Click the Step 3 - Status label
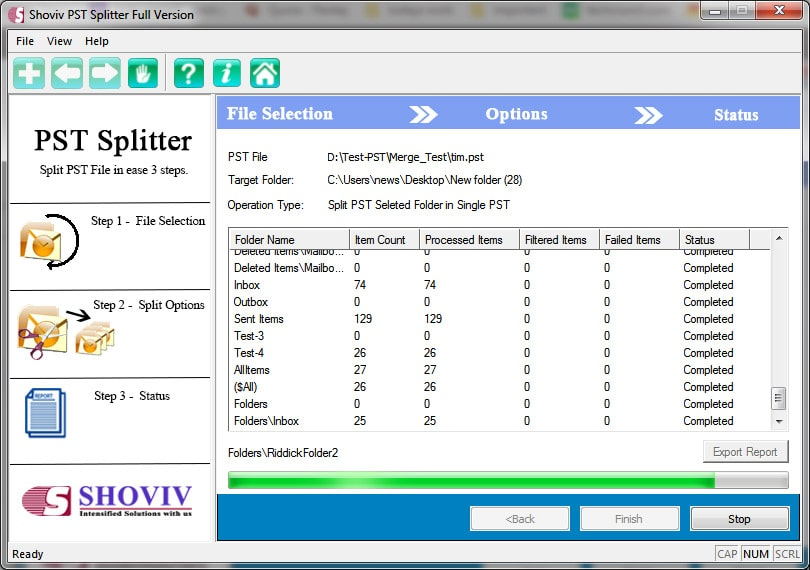This screenshot has width=810, height=570. [x=132, y=396]
